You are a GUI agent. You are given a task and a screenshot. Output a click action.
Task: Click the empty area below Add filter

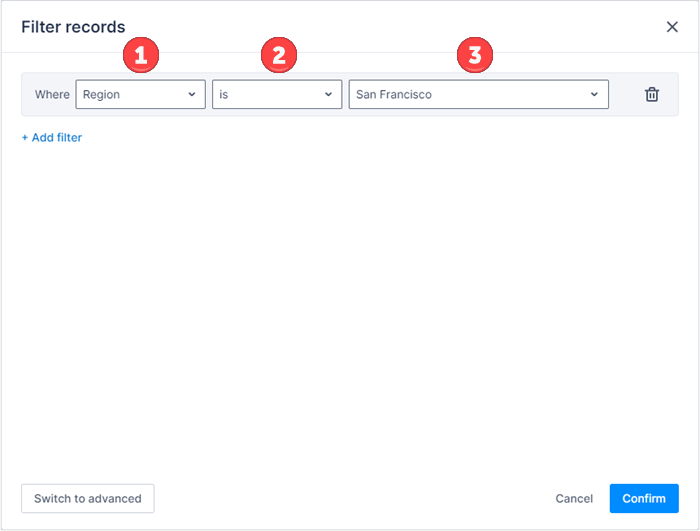click(350, 300)
